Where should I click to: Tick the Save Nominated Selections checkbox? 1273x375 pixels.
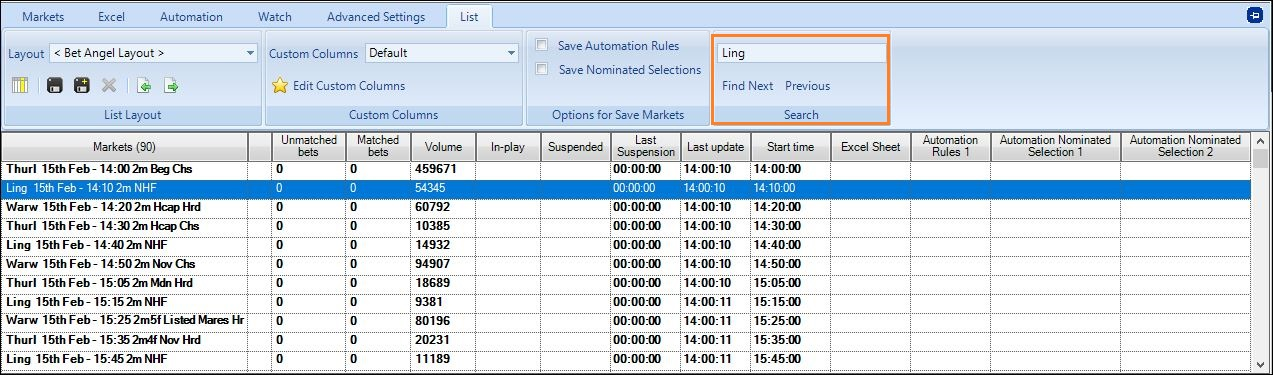pos(541,70)
